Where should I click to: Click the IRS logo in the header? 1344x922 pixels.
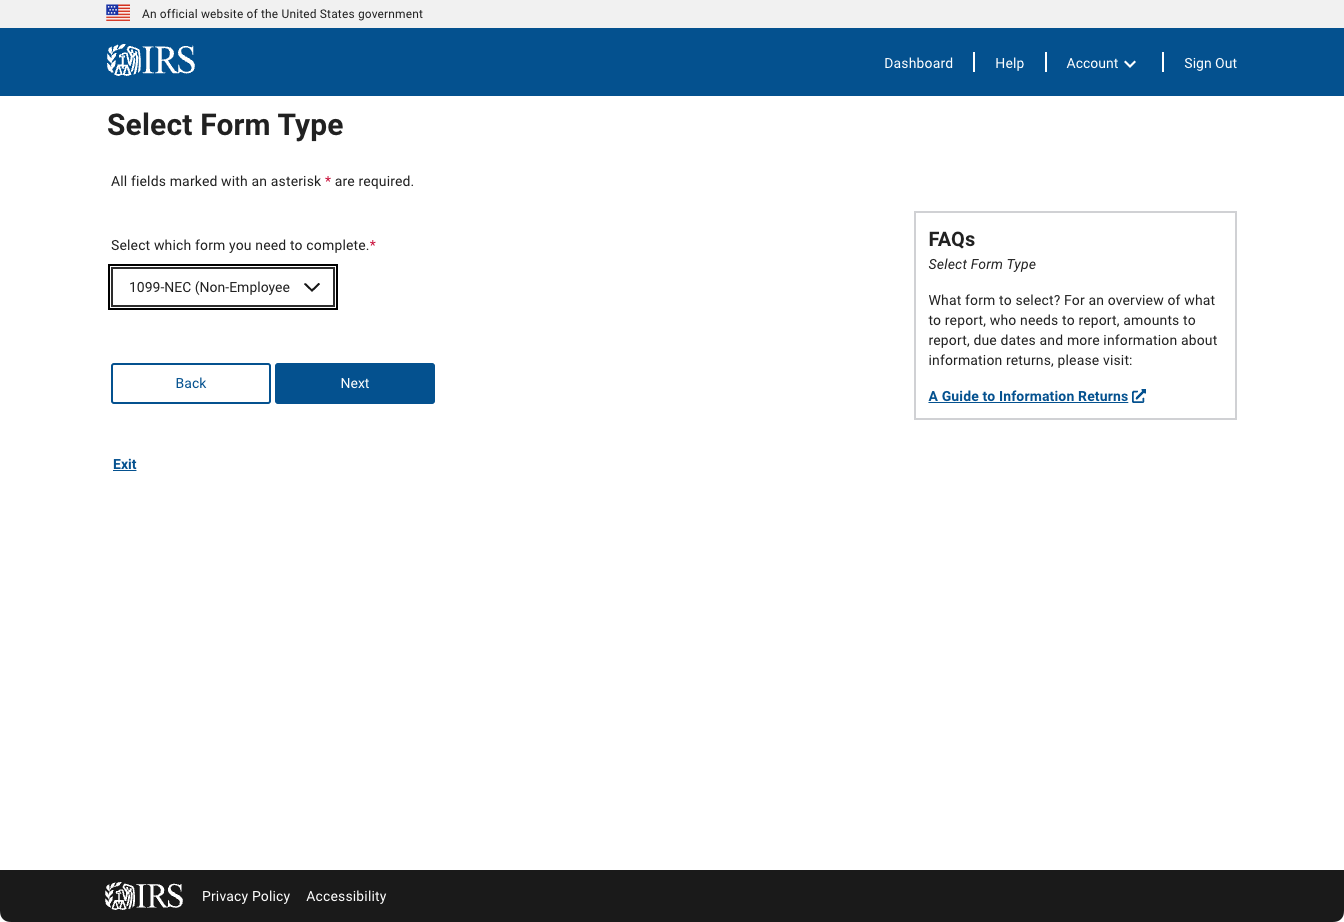click(151, 61)
